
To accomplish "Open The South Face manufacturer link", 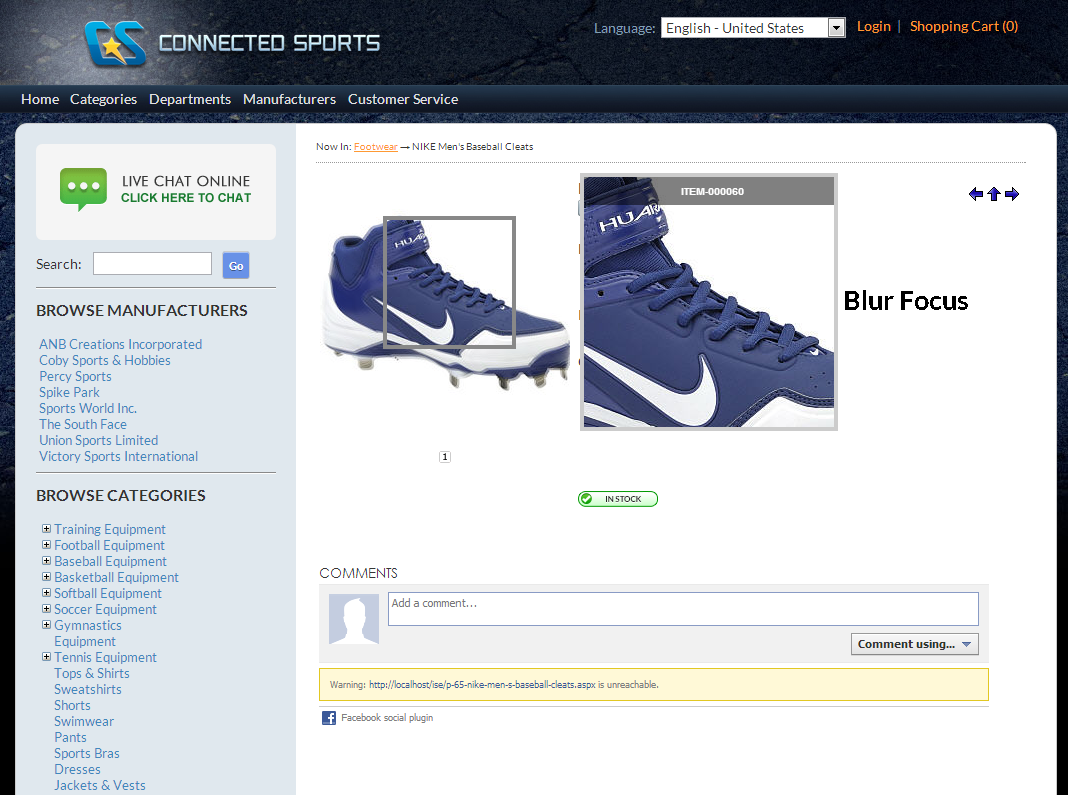I will coord(82,424).
